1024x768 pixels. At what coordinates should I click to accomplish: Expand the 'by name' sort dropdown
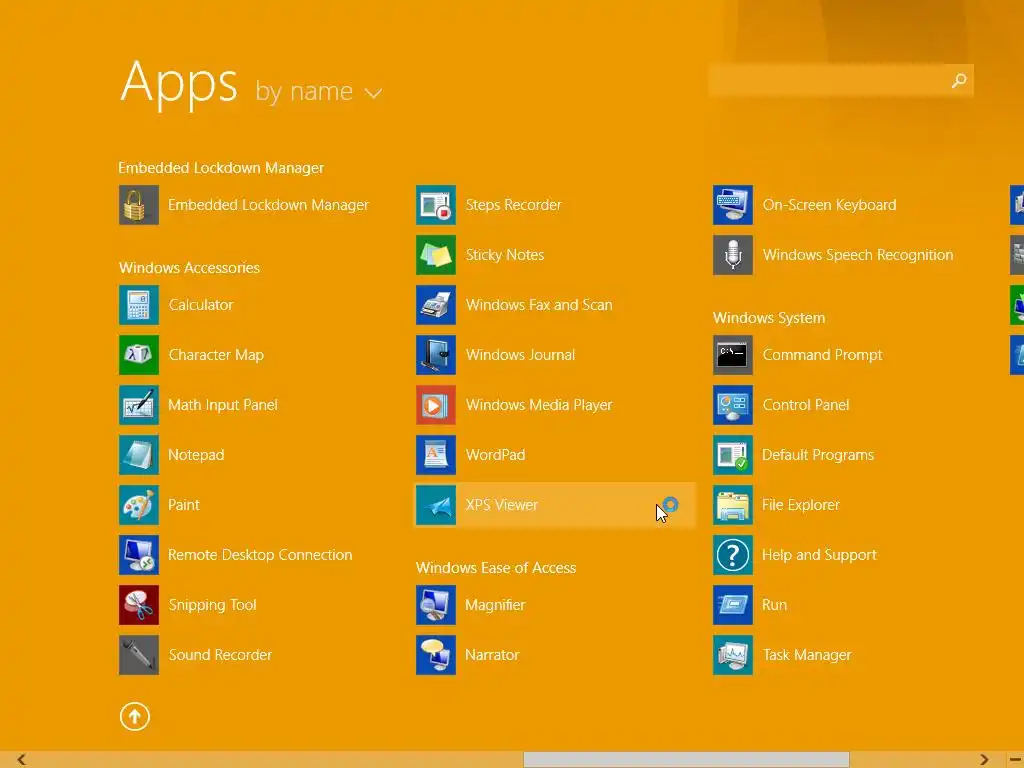318,91
